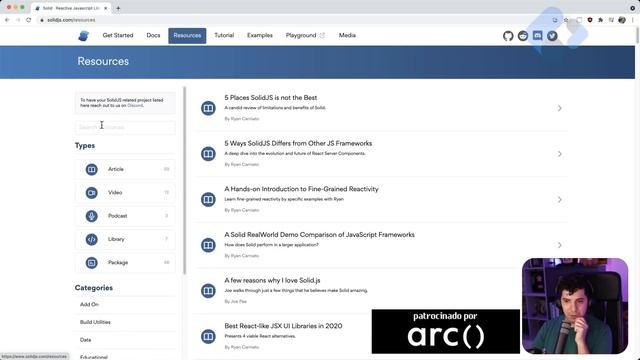Close the Solid browser tab

105,8
